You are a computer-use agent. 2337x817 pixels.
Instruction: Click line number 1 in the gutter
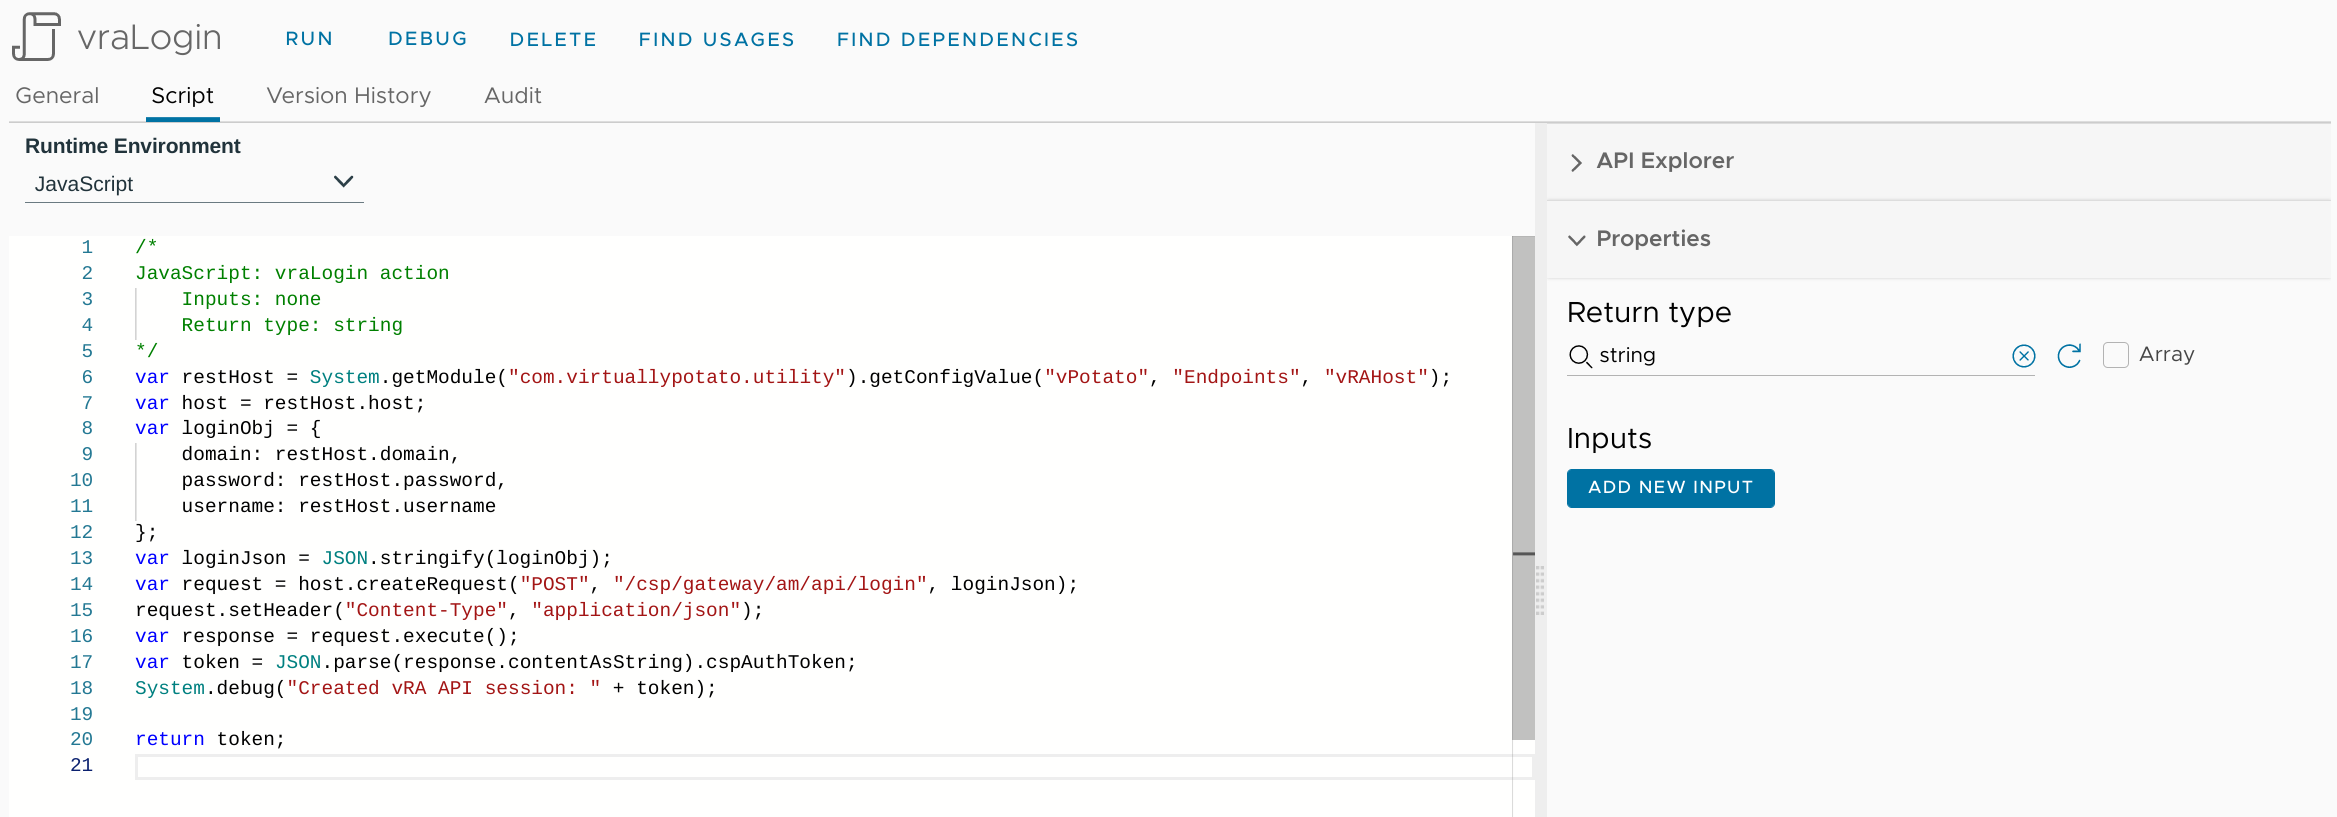point(87,247)
